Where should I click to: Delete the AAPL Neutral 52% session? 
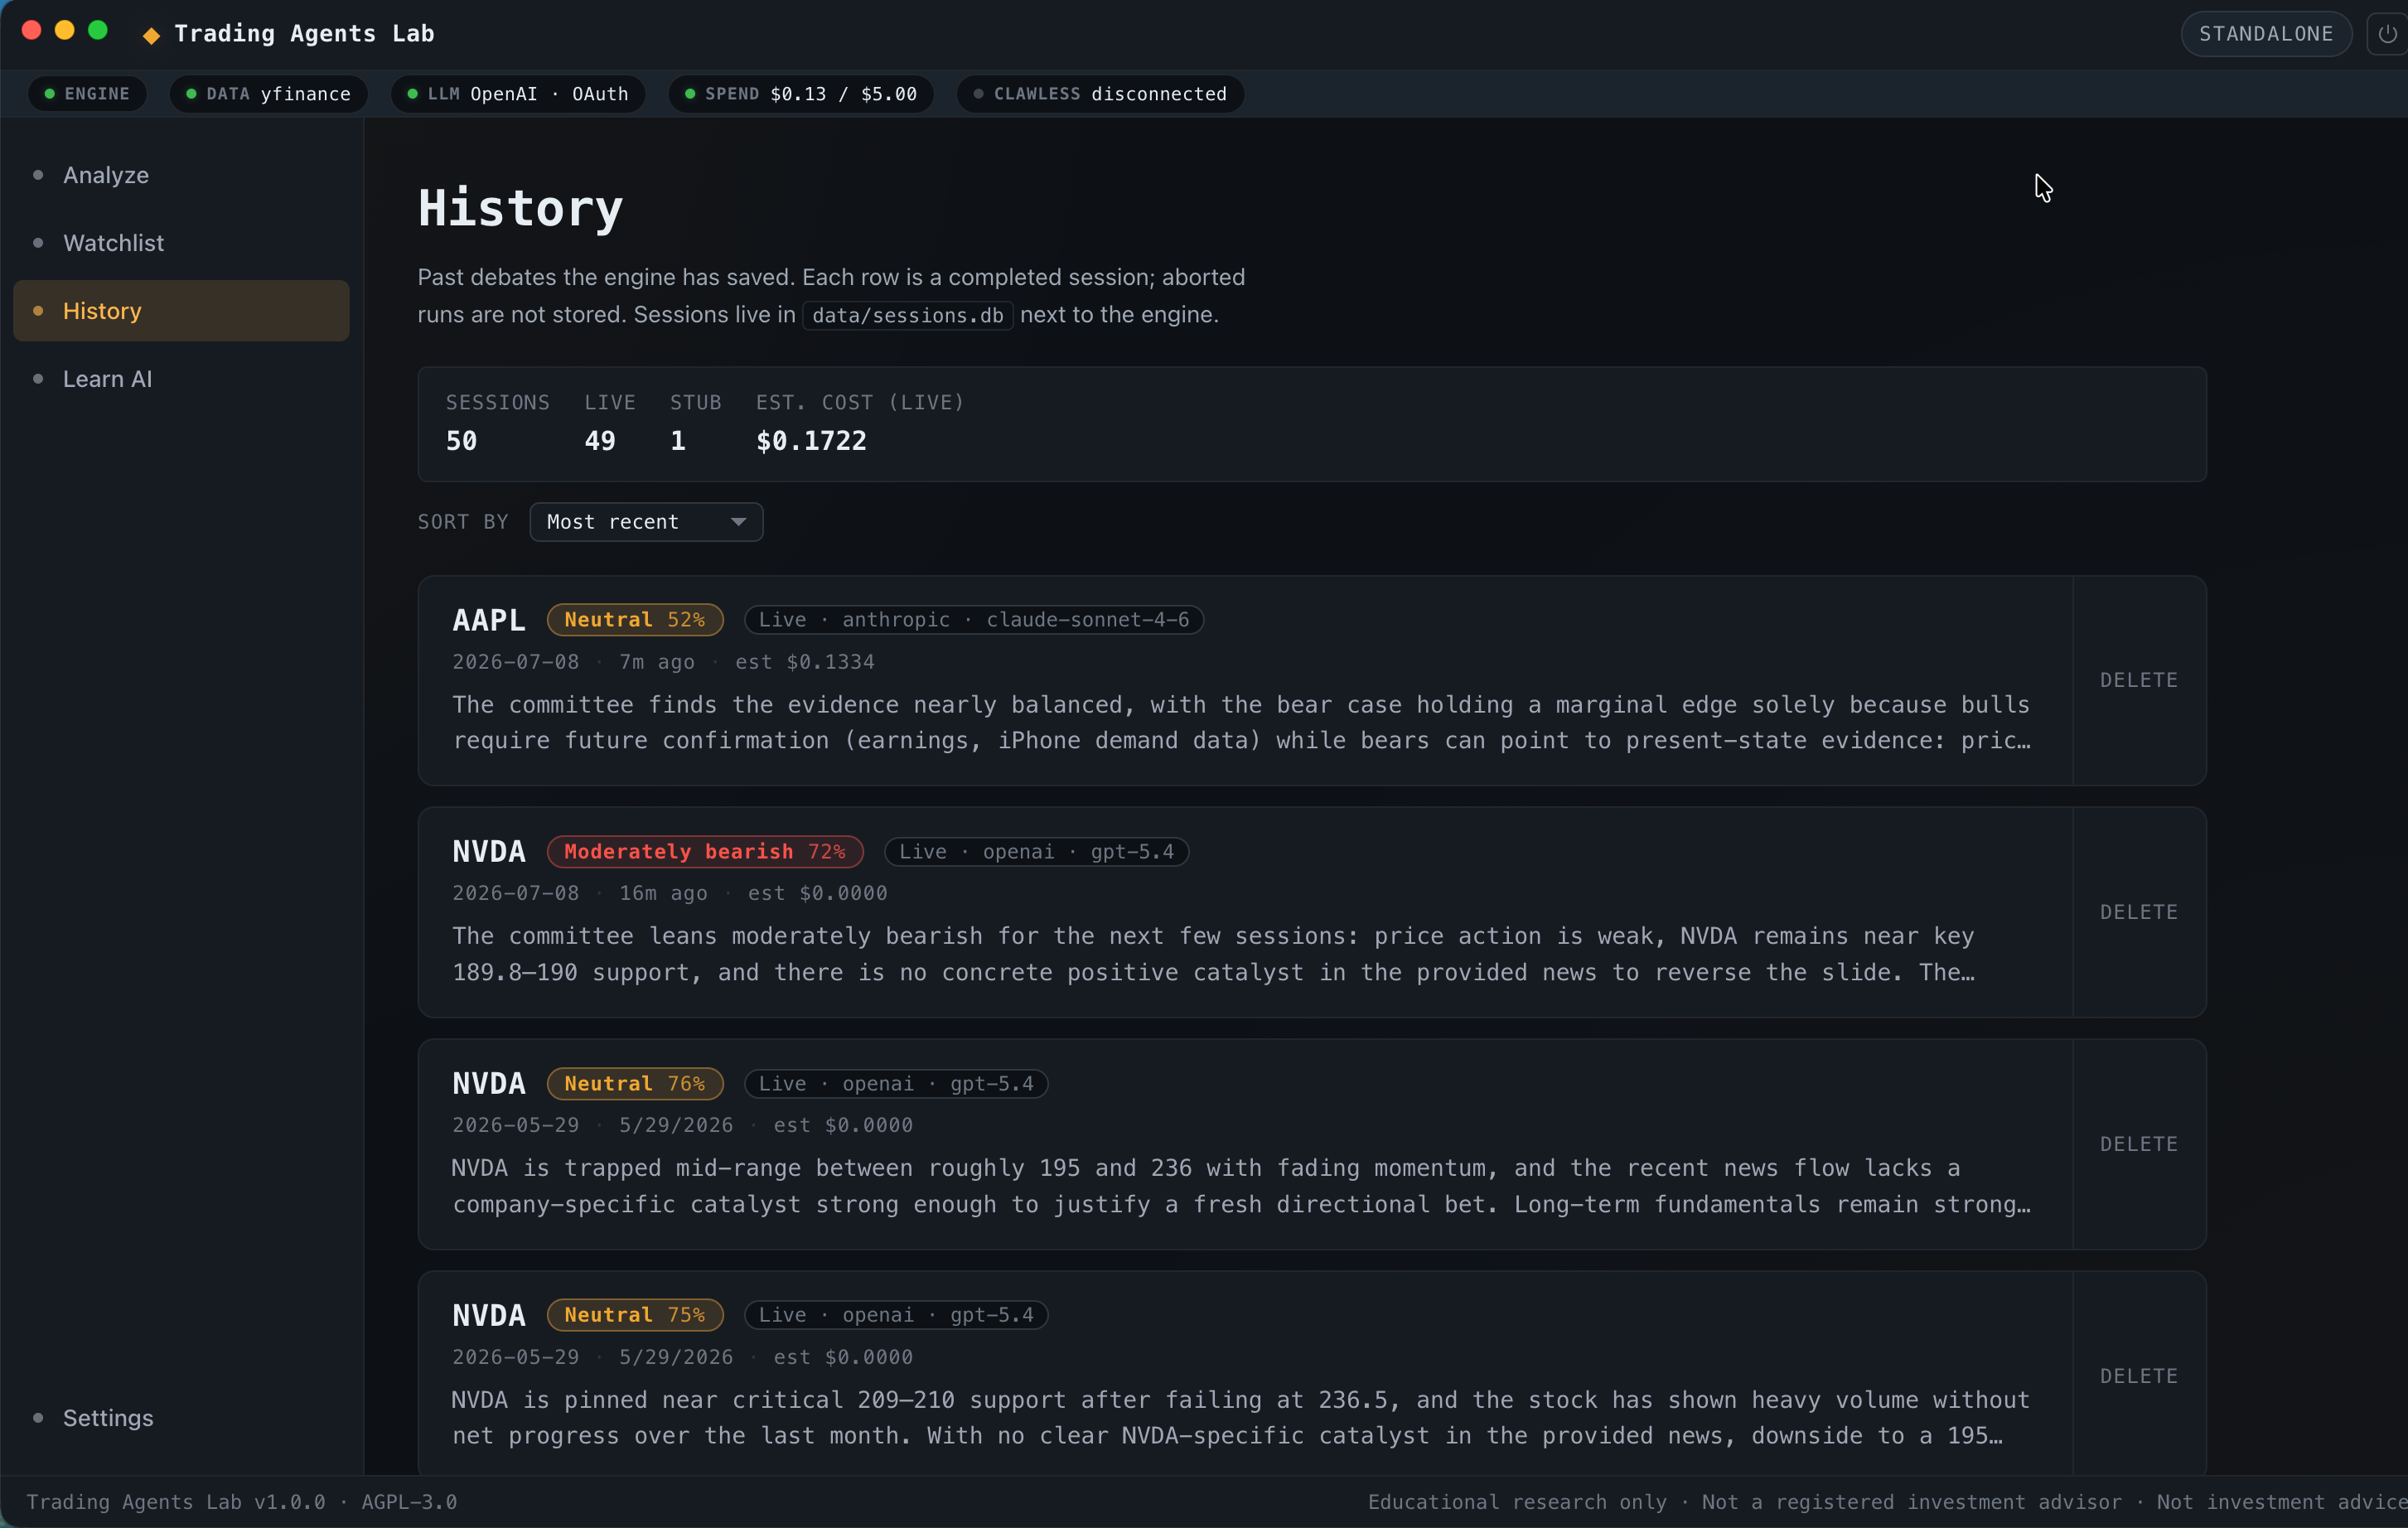tap(2139, 680)
